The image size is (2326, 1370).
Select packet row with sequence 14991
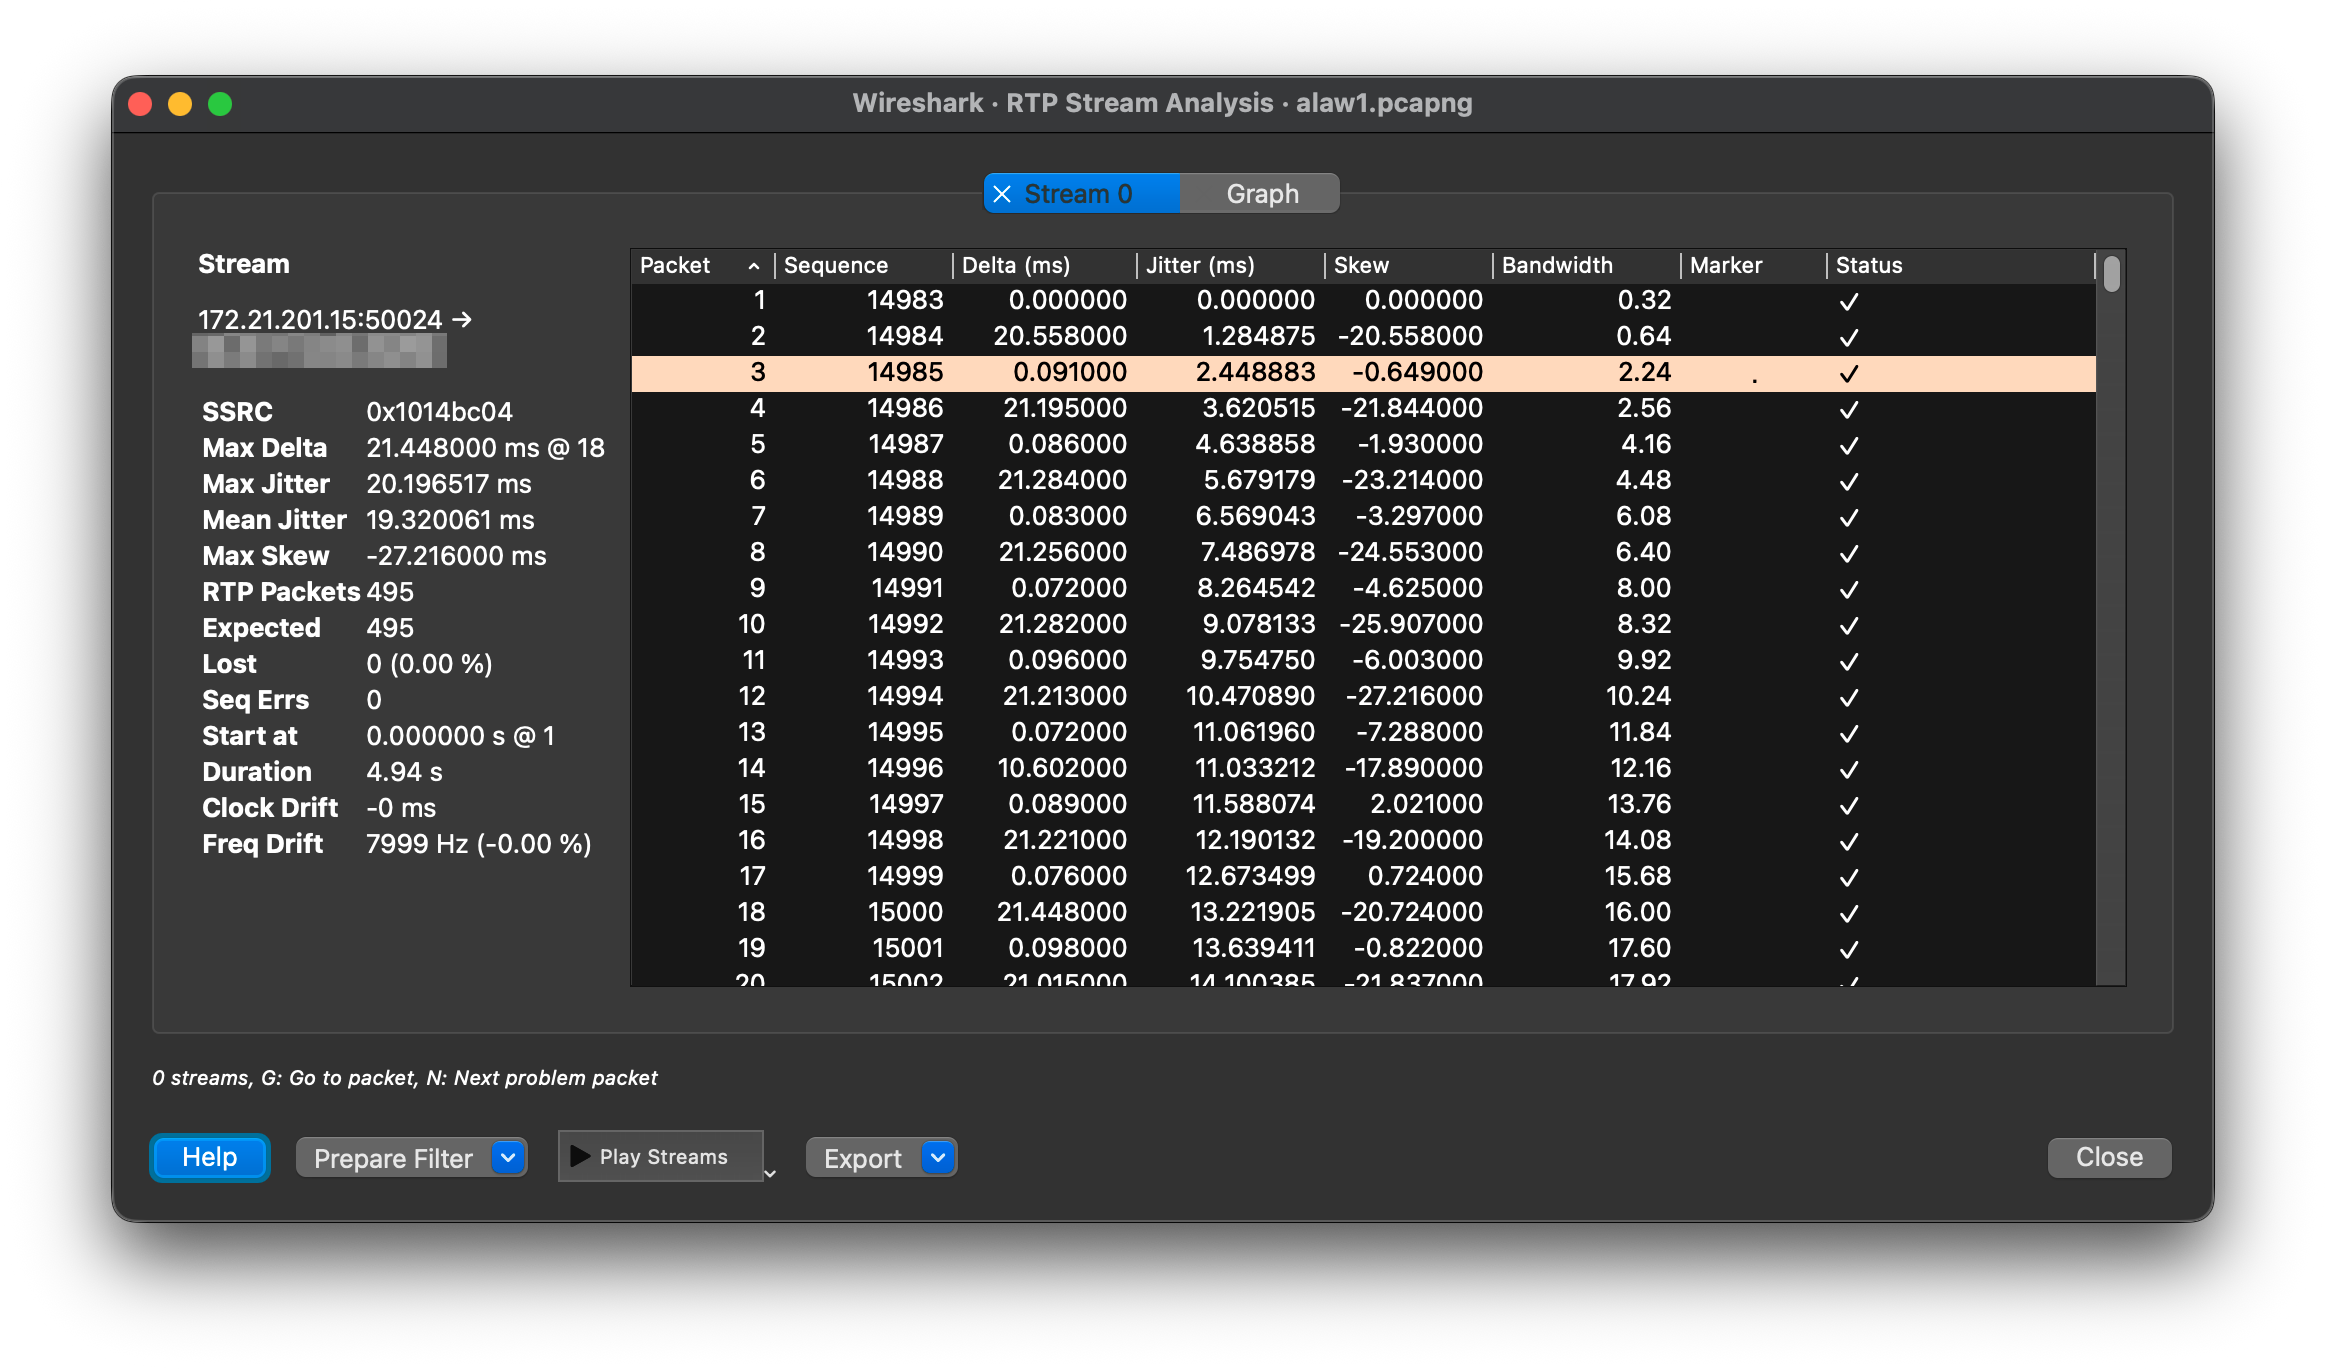1363,588
